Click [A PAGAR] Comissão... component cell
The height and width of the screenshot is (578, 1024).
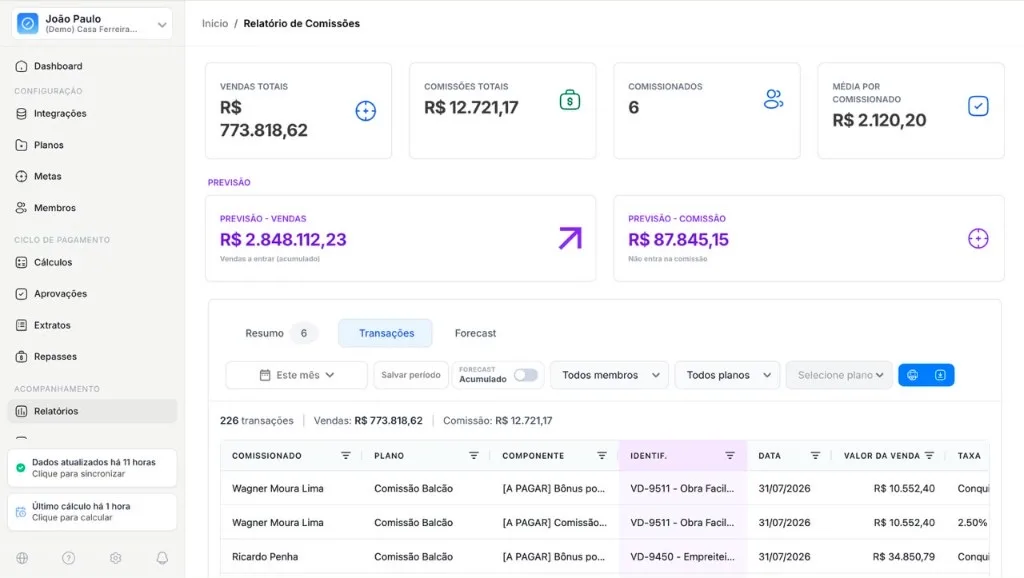[554, 522]
